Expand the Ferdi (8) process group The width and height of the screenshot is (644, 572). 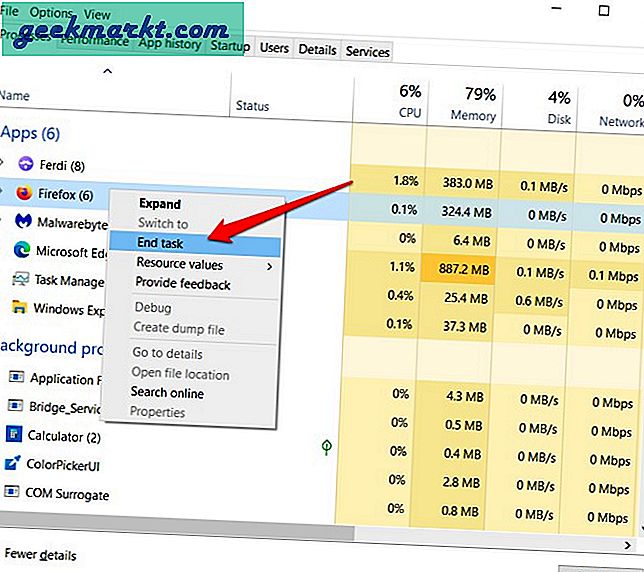2,162
